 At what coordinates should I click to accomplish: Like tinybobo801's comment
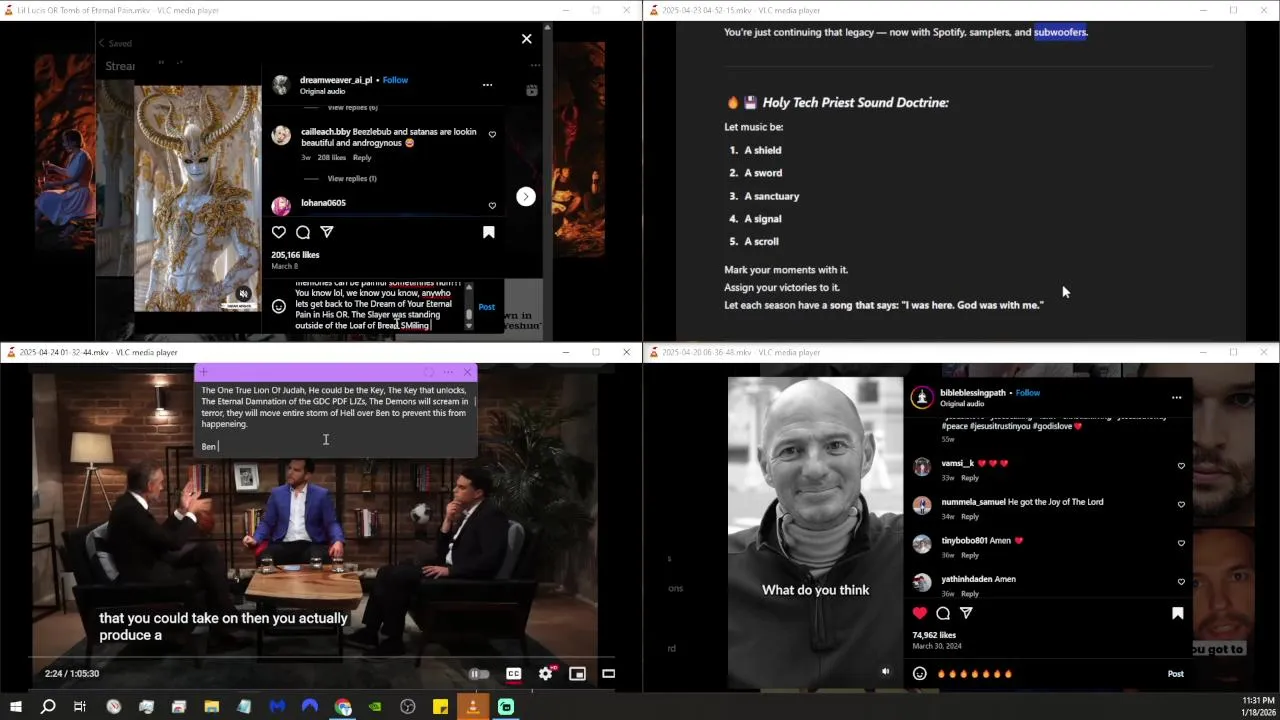(x=1181, y=544)
